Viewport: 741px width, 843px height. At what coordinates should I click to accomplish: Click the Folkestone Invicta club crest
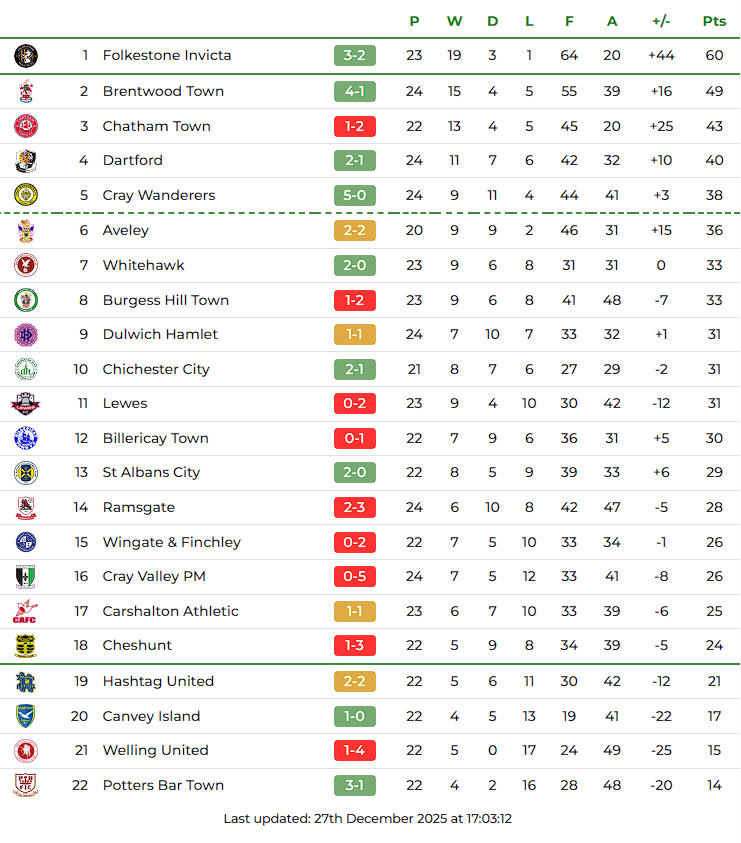[x=26, y=56]
